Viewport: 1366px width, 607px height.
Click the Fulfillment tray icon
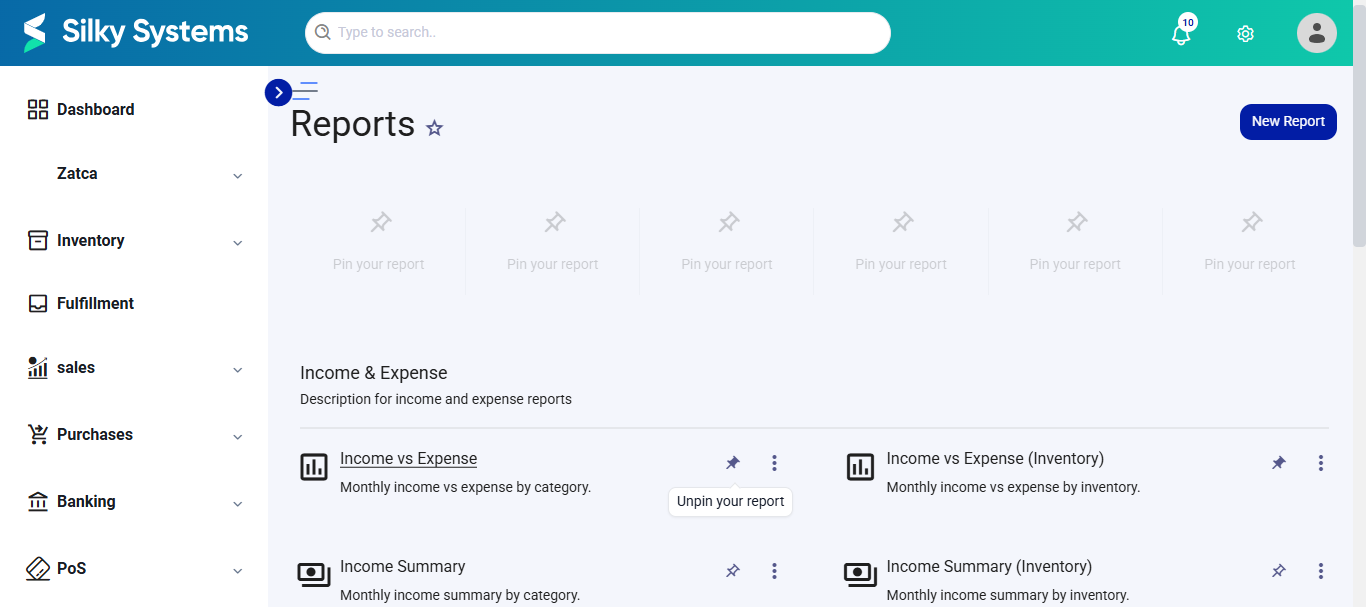point(38,304)
